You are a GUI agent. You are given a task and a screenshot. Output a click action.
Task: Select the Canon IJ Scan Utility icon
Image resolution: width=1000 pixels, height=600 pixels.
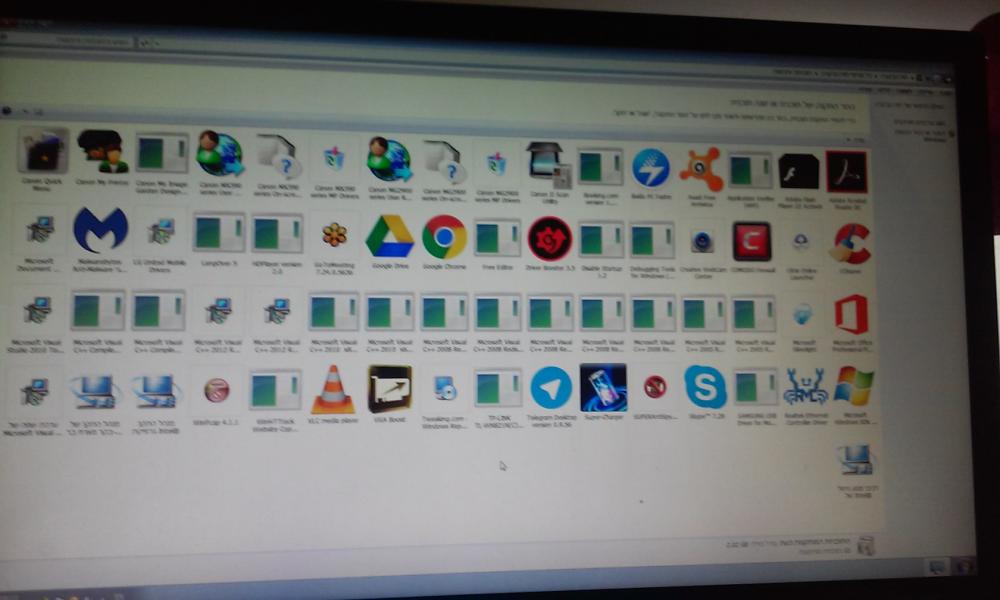548,165
